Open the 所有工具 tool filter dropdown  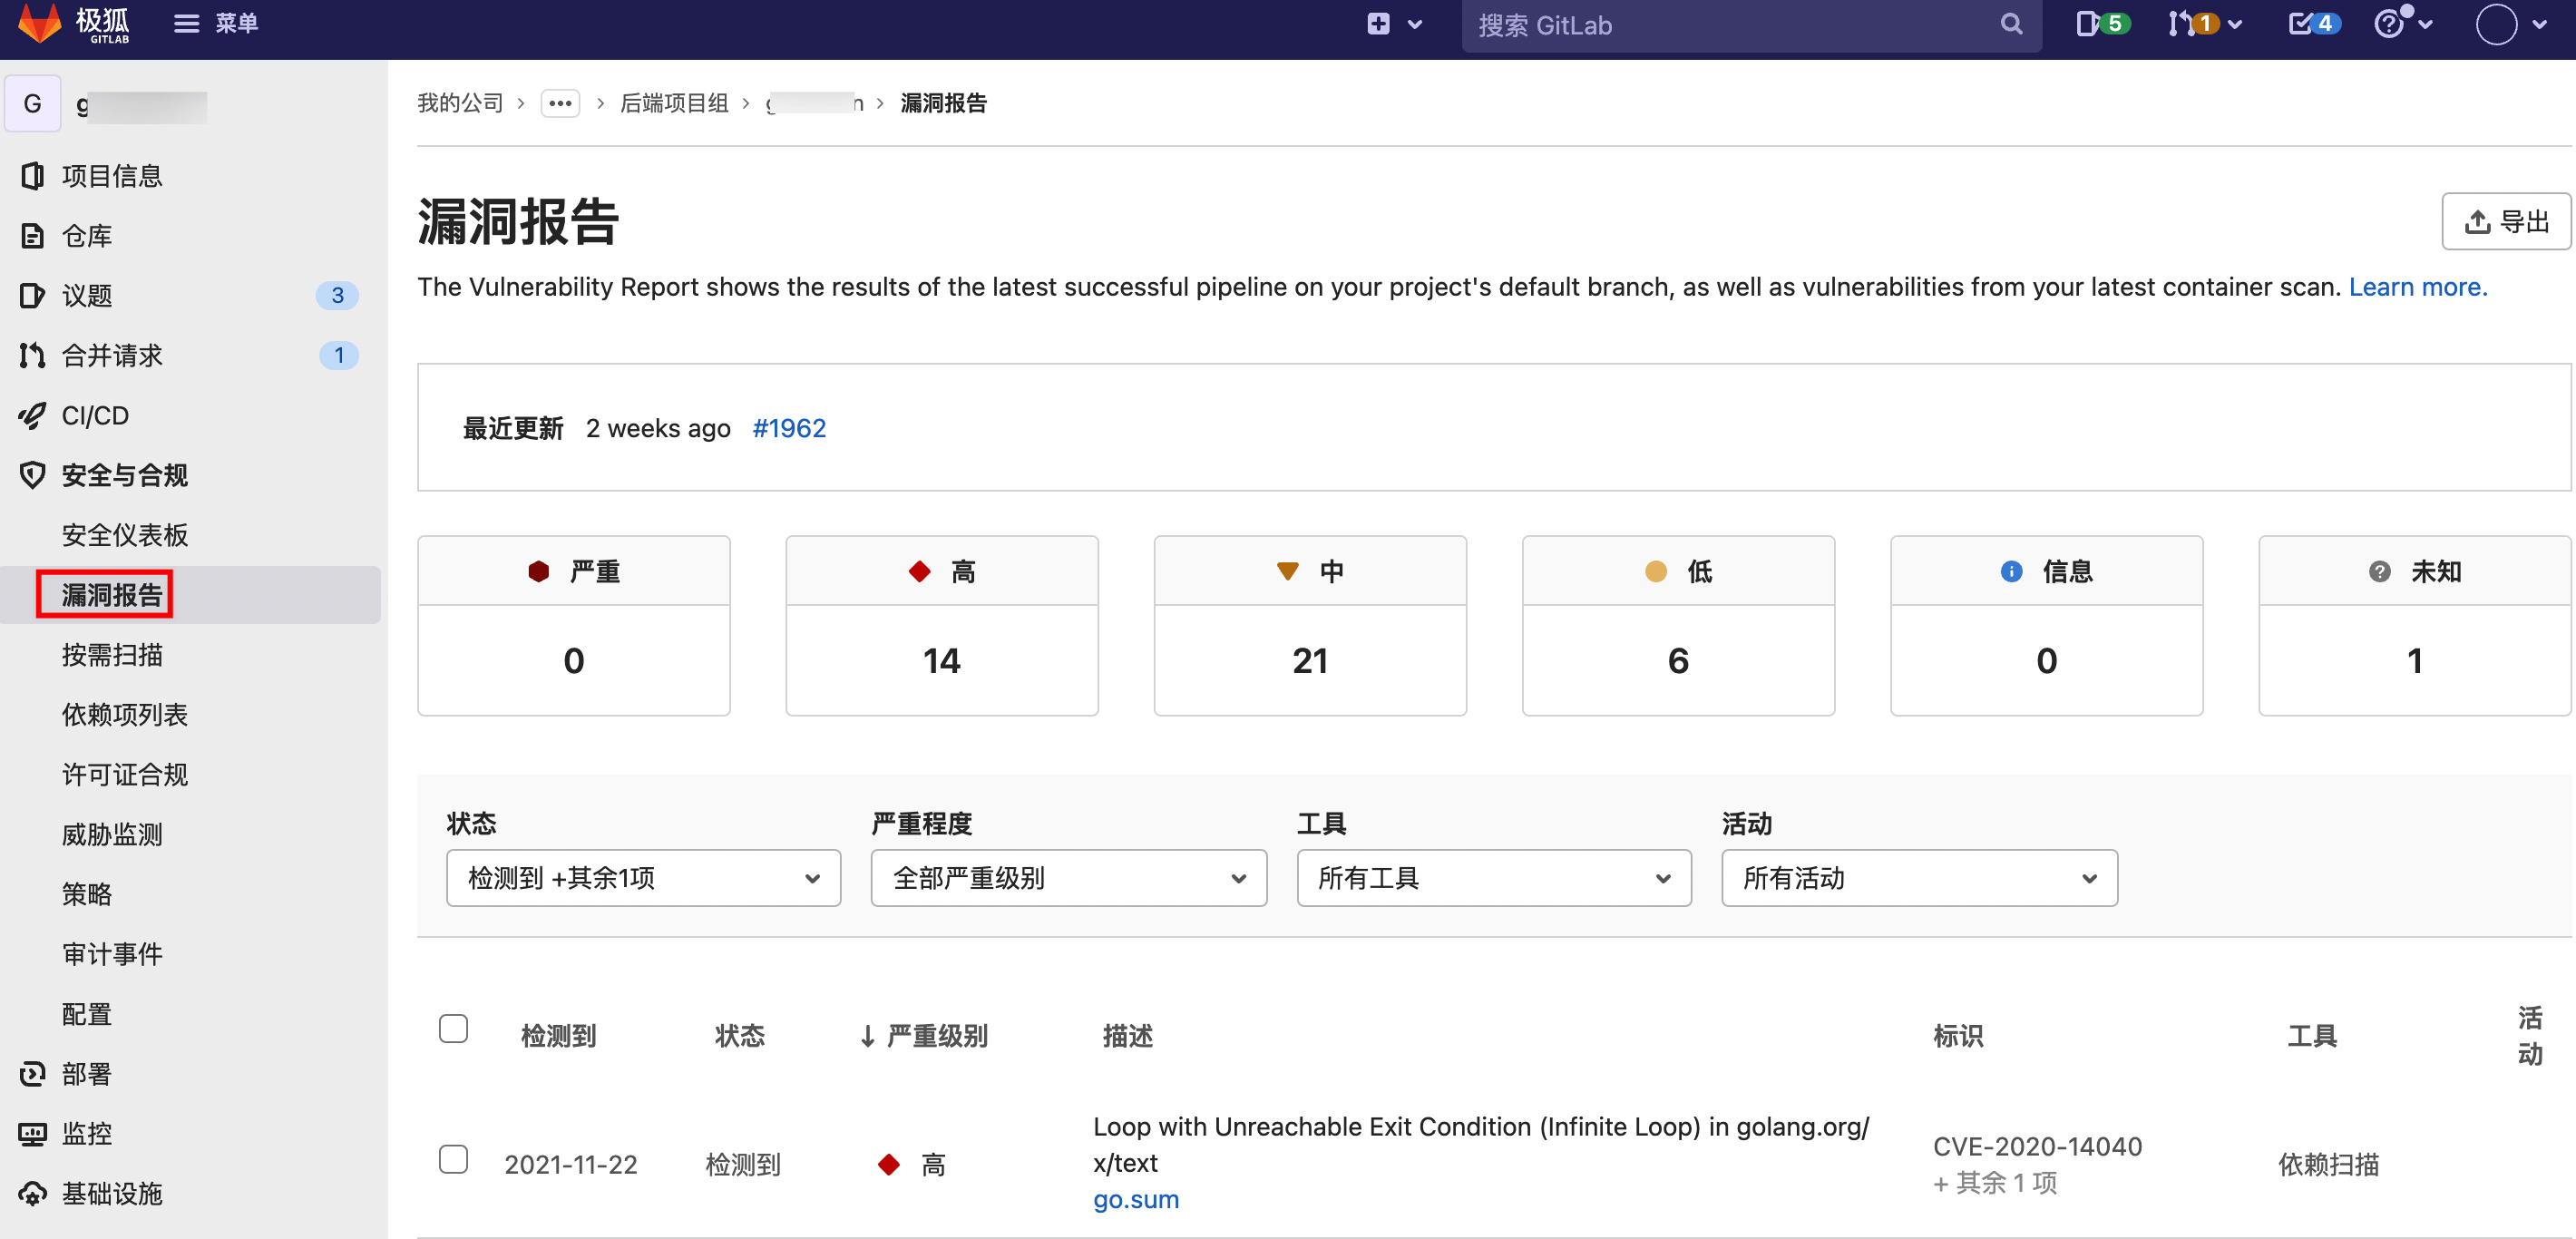coord(1493,877)
